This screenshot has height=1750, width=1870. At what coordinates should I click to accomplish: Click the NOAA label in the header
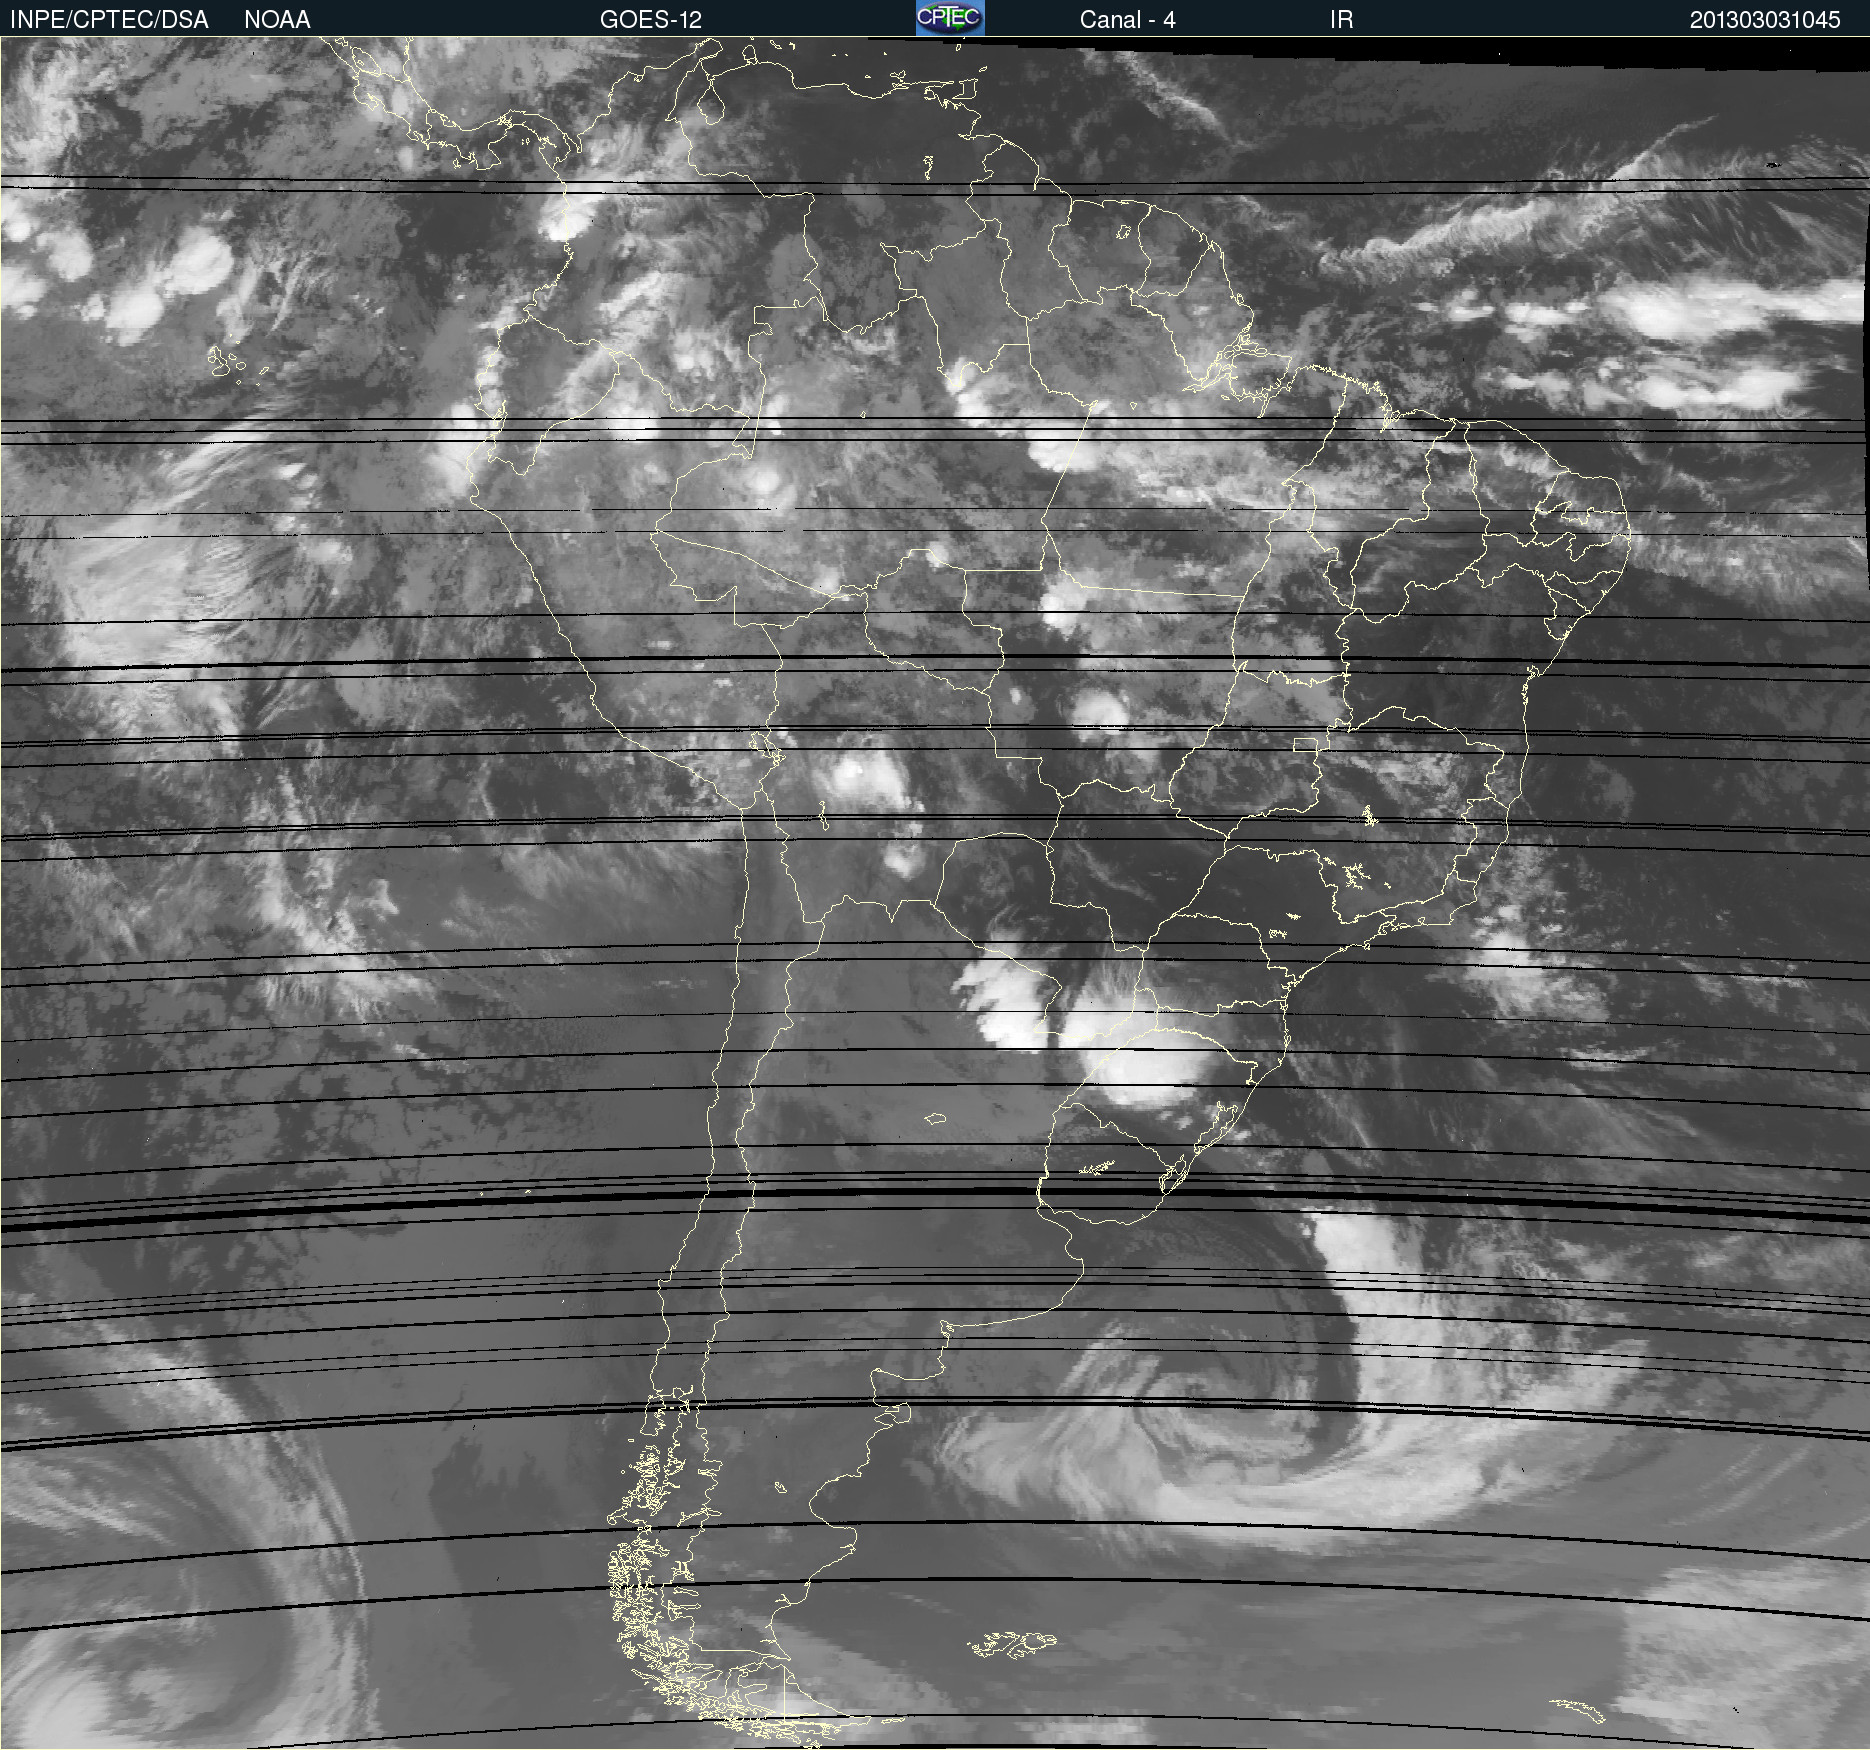click(x=277, y=19)
